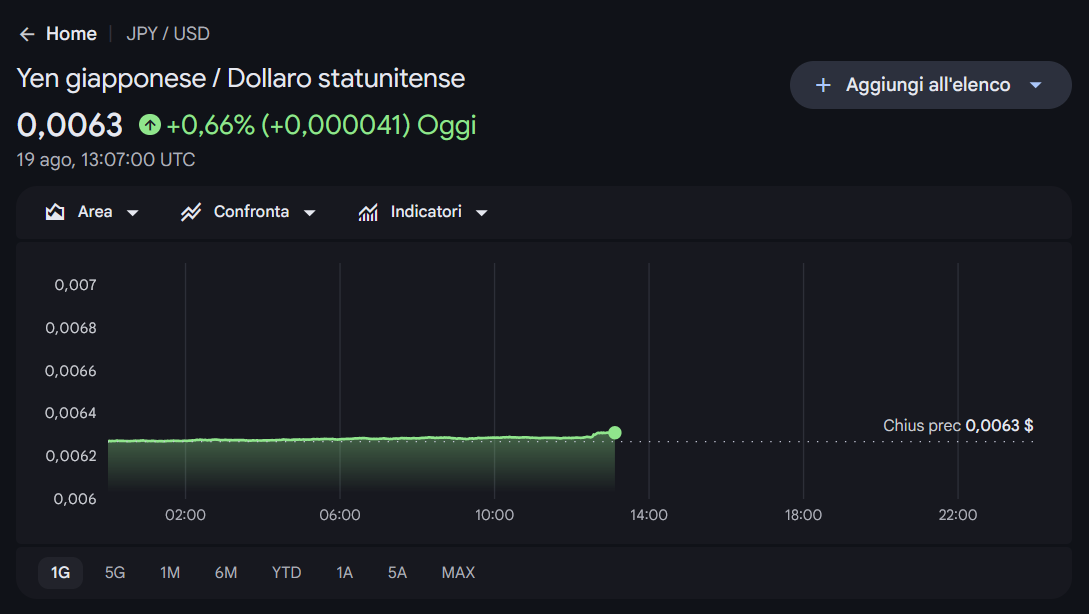Choose the 1A time range
The width and height of the screenshot is (1089, 614).
(344, 573)
